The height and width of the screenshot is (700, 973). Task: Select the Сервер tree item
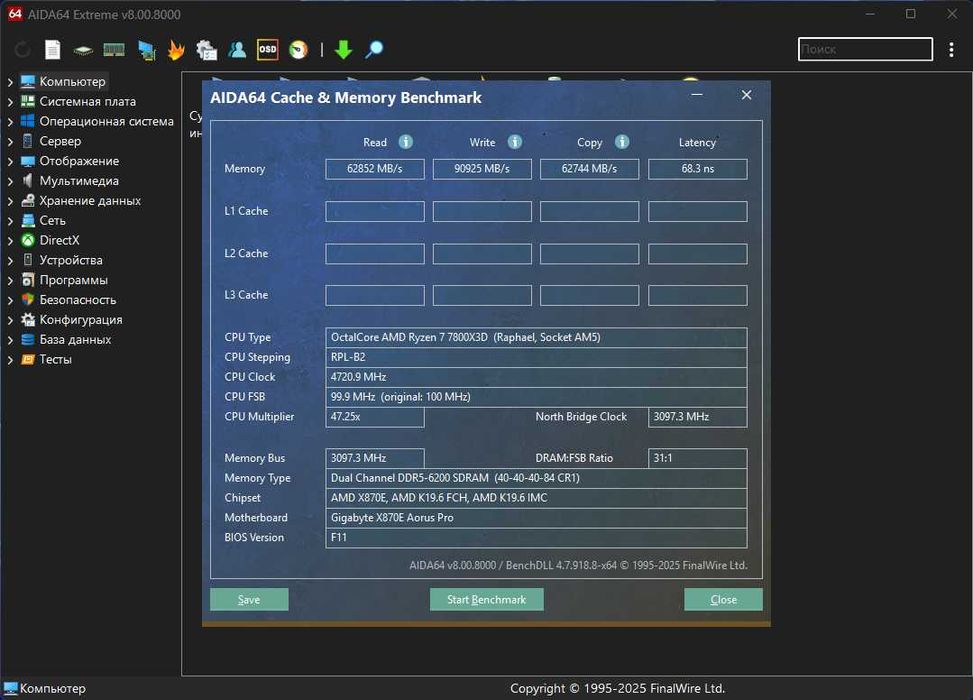click(x=60, y=141)
